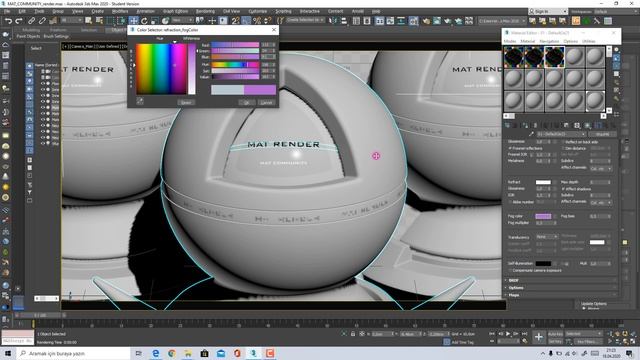Viewport: 640px width, 360px height.
Task: Activate the Select and Move tool
Action: click(x=133, y=20)
